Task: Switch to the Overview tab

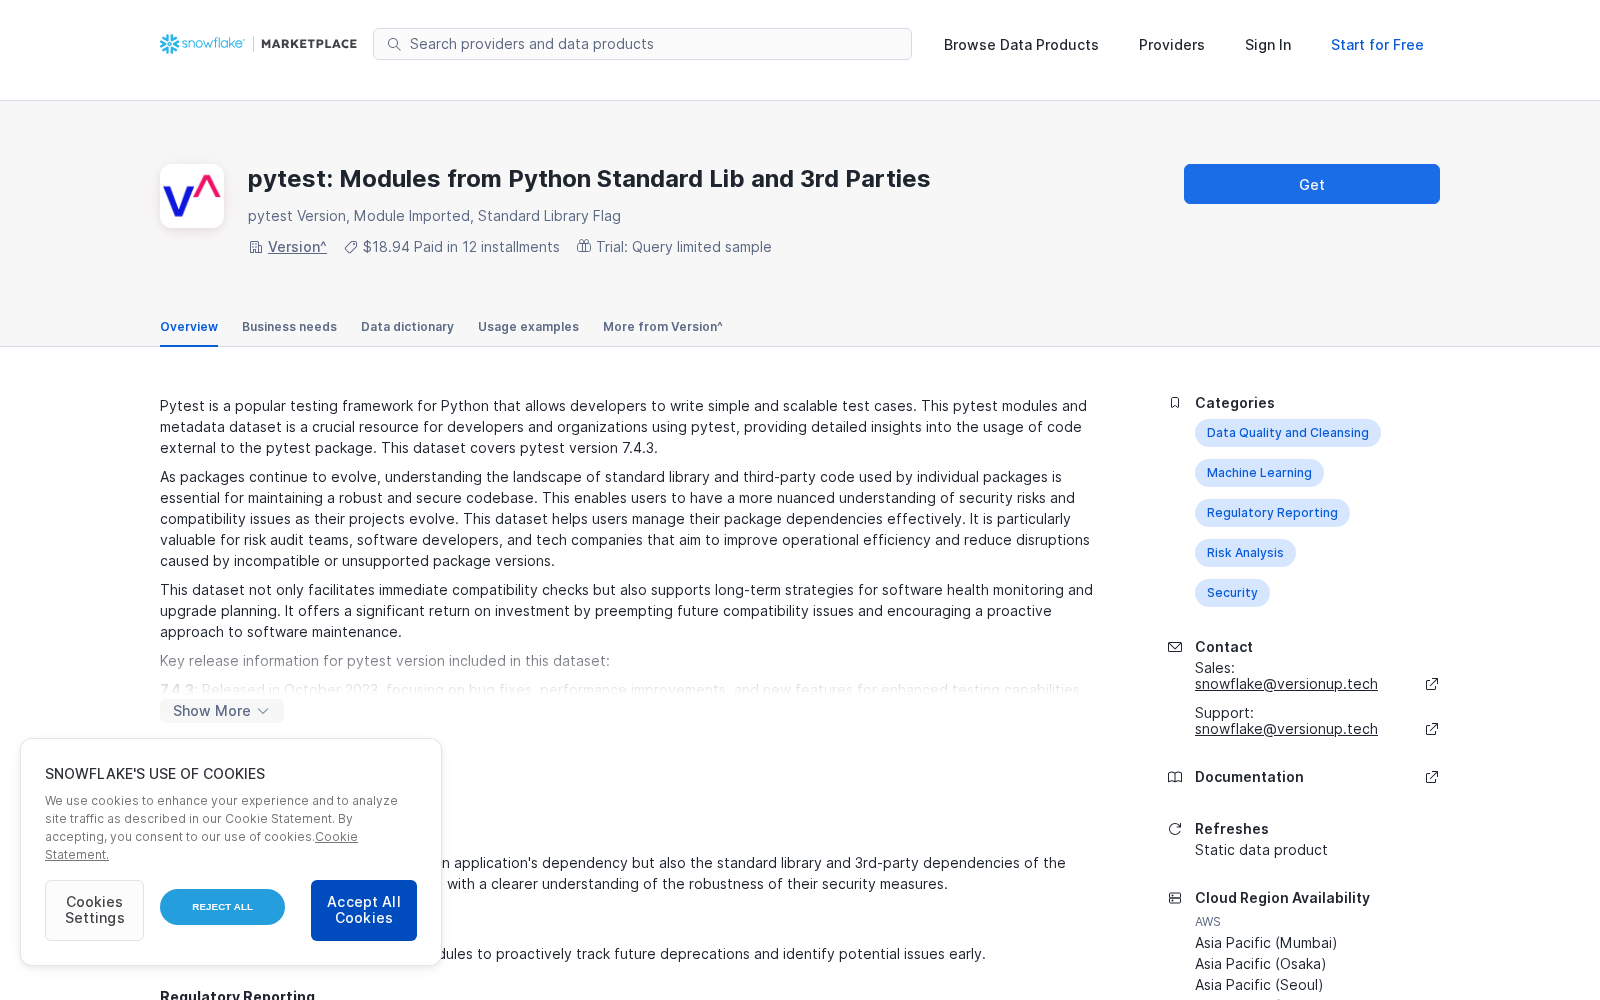Action: [189, 327]
